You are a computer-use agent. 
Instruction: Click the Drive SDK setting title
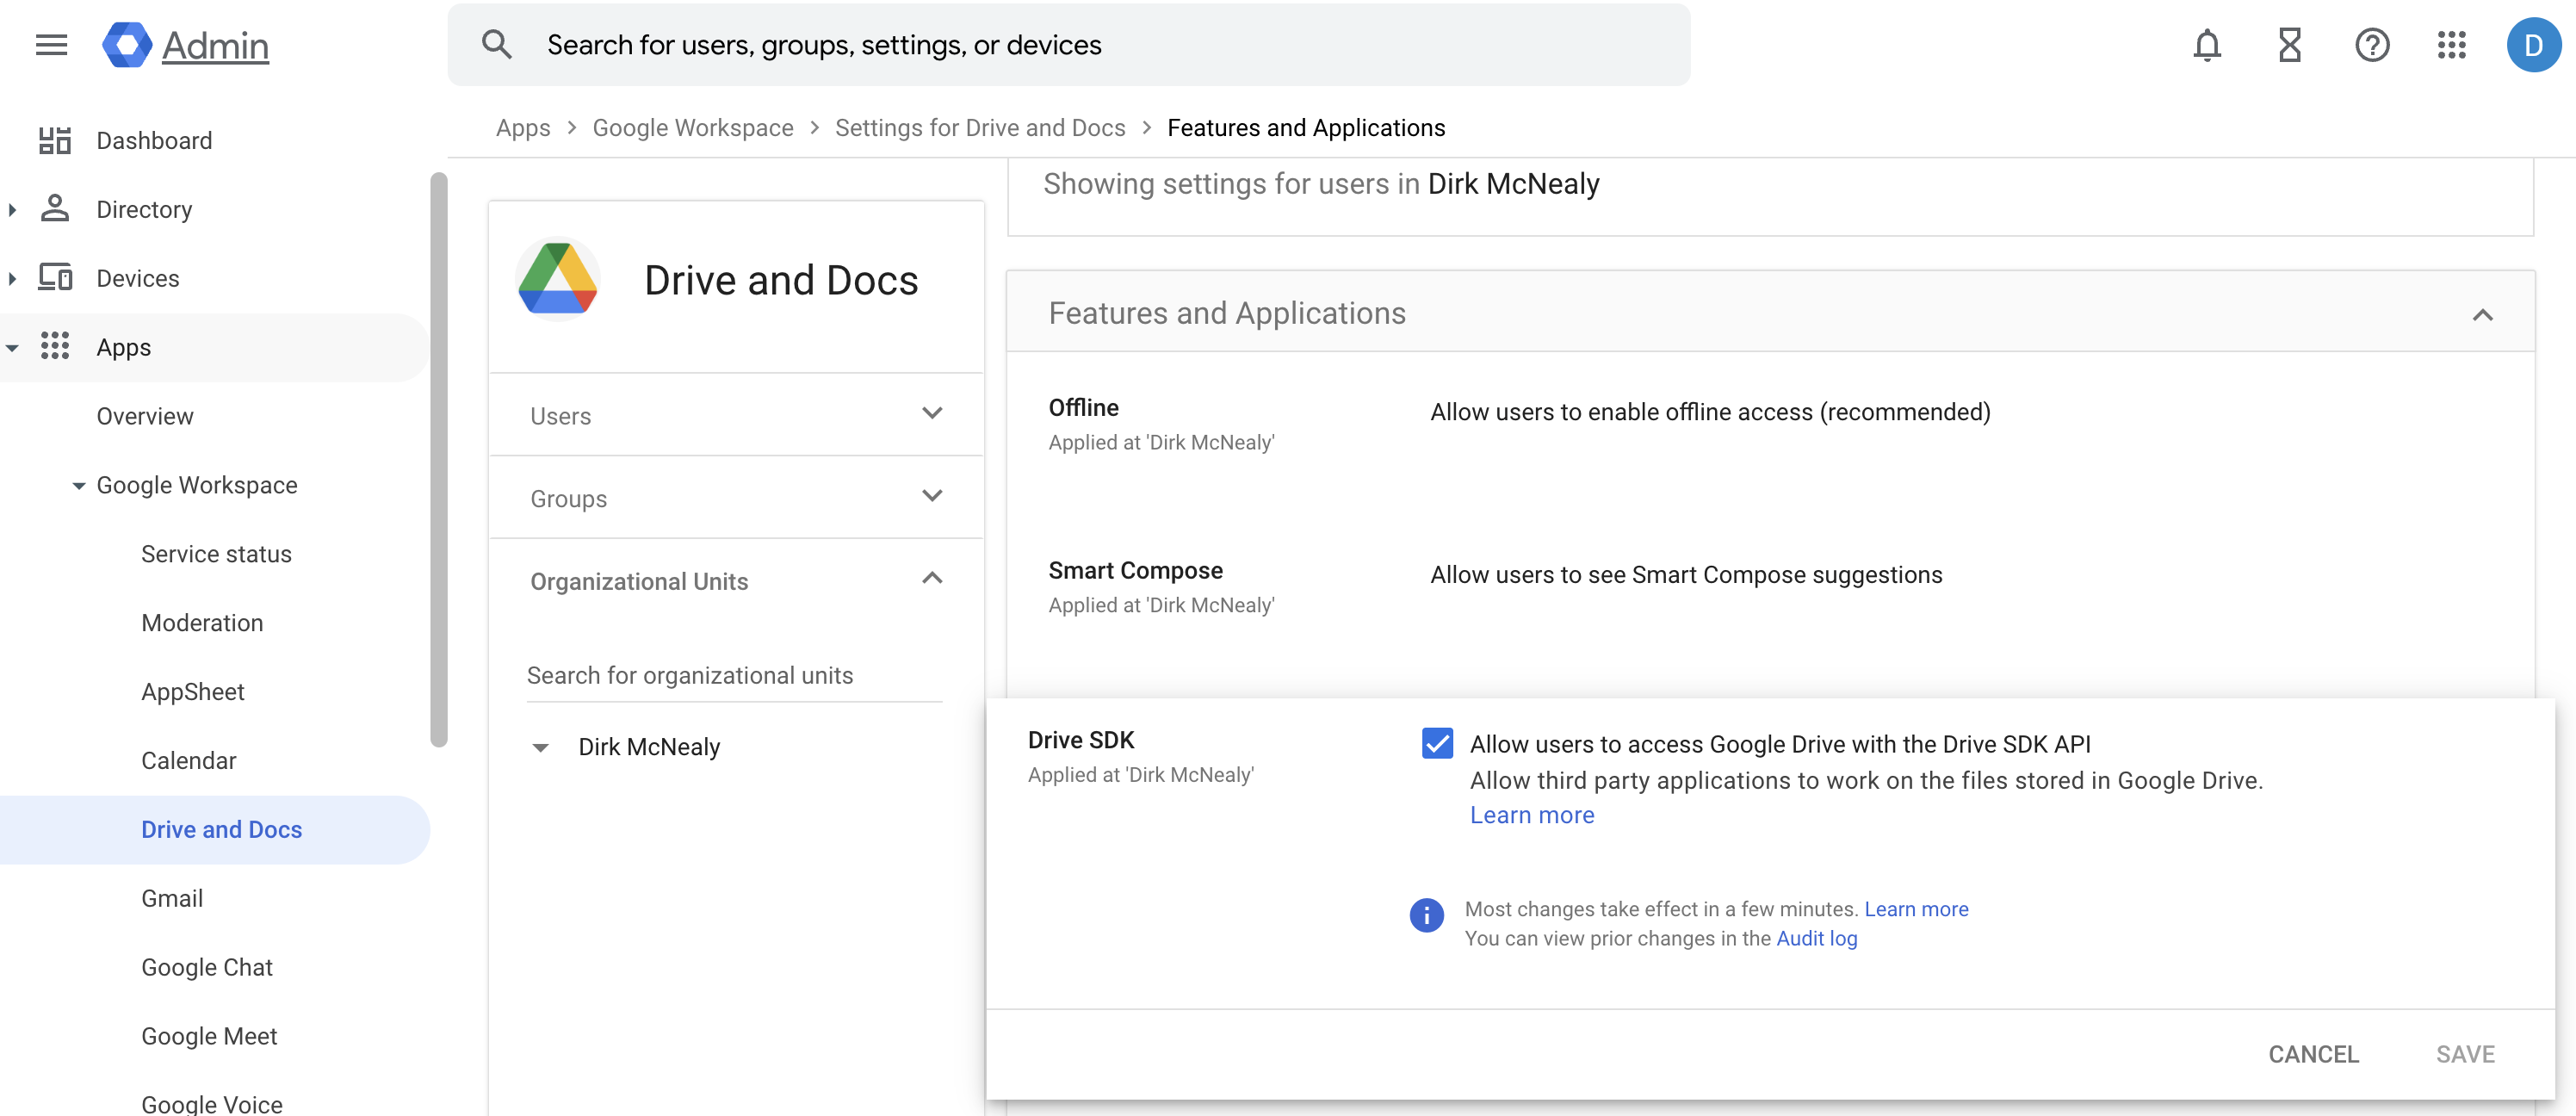point(1081,740)
